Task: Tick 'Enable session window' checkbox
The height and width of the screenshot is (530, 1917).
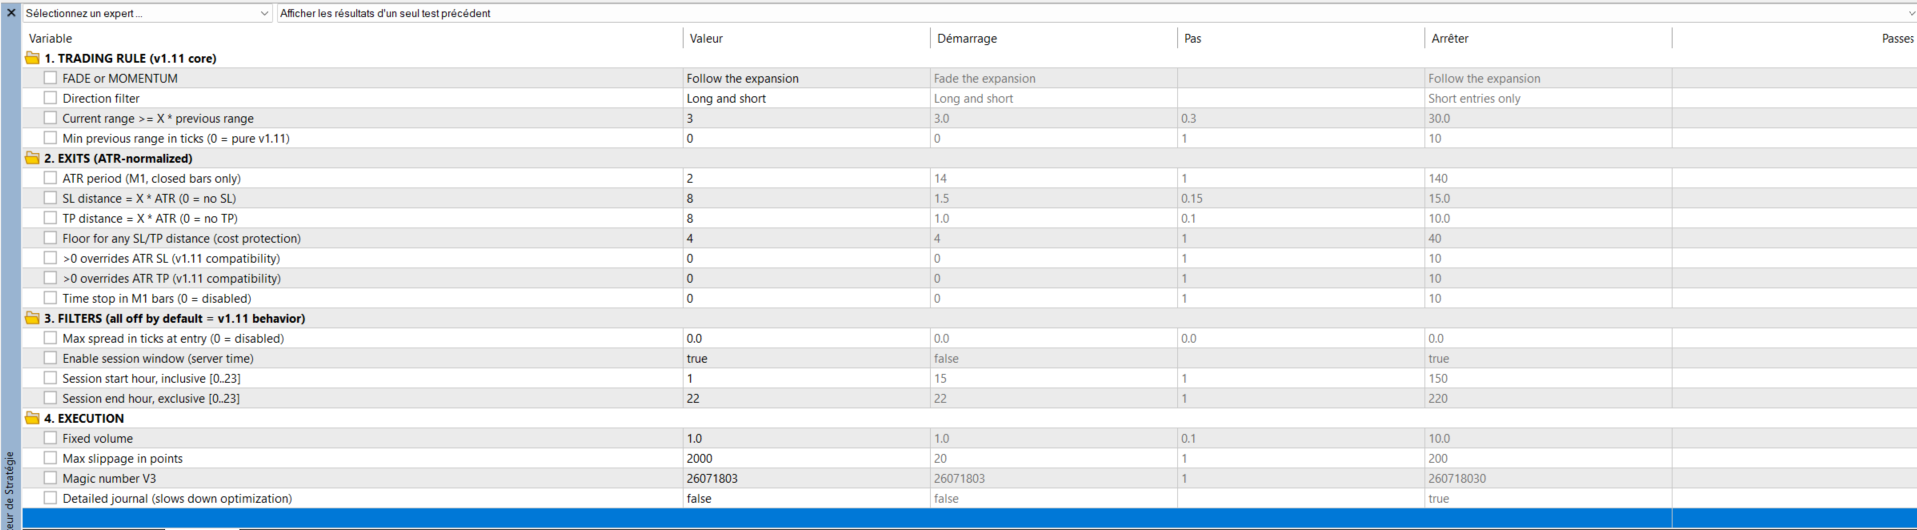Action: point(50,358)
